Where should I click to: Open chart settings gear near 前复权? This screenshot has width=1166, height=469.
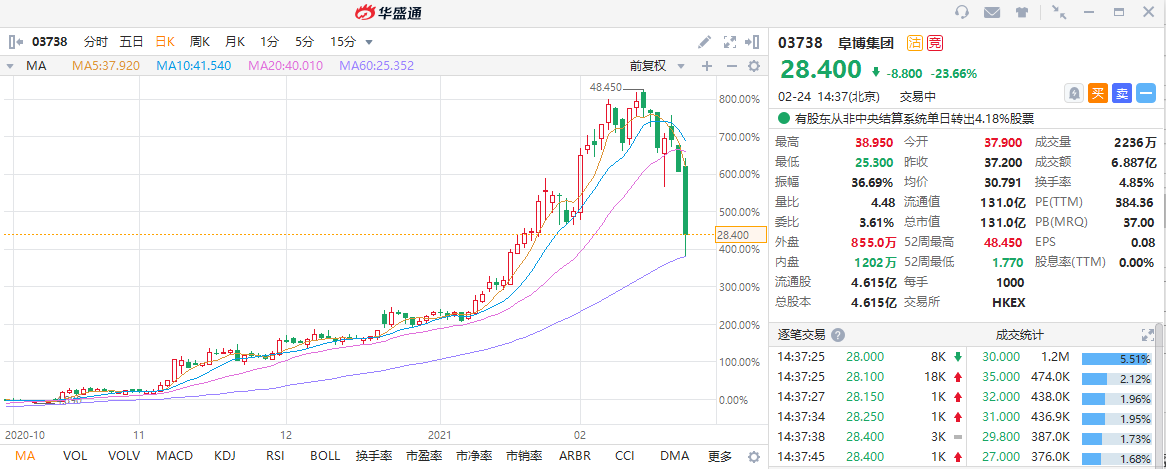pyautogui.click(x=754, y=65)
